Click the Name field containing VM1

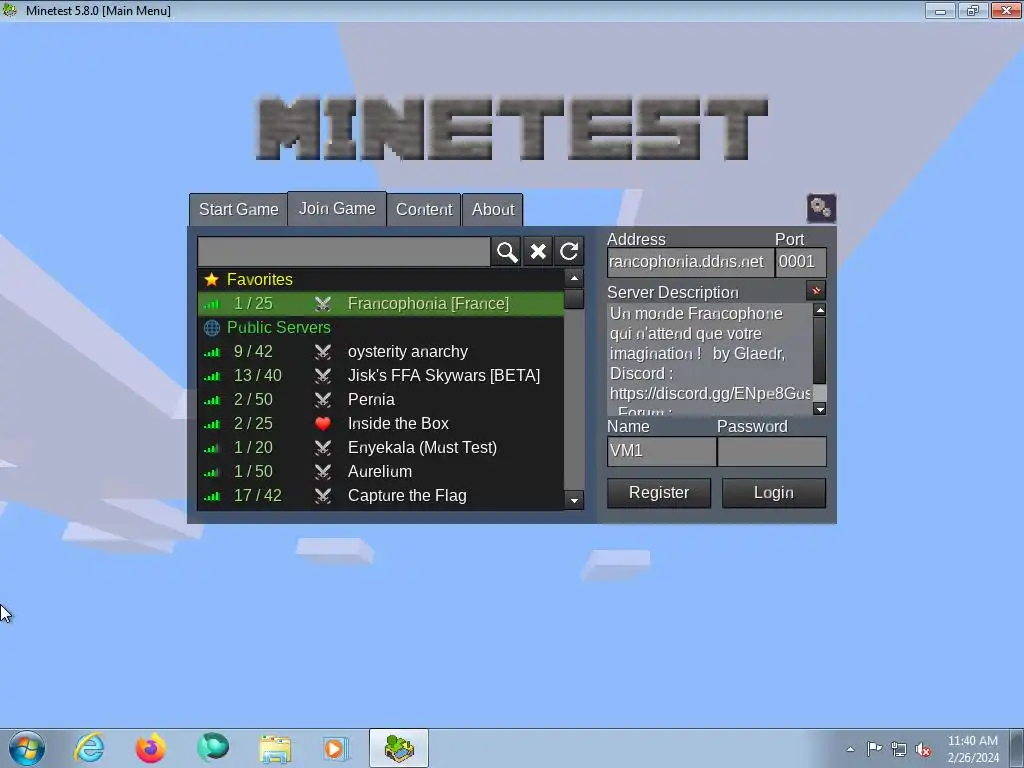click(x=662, y=451)
